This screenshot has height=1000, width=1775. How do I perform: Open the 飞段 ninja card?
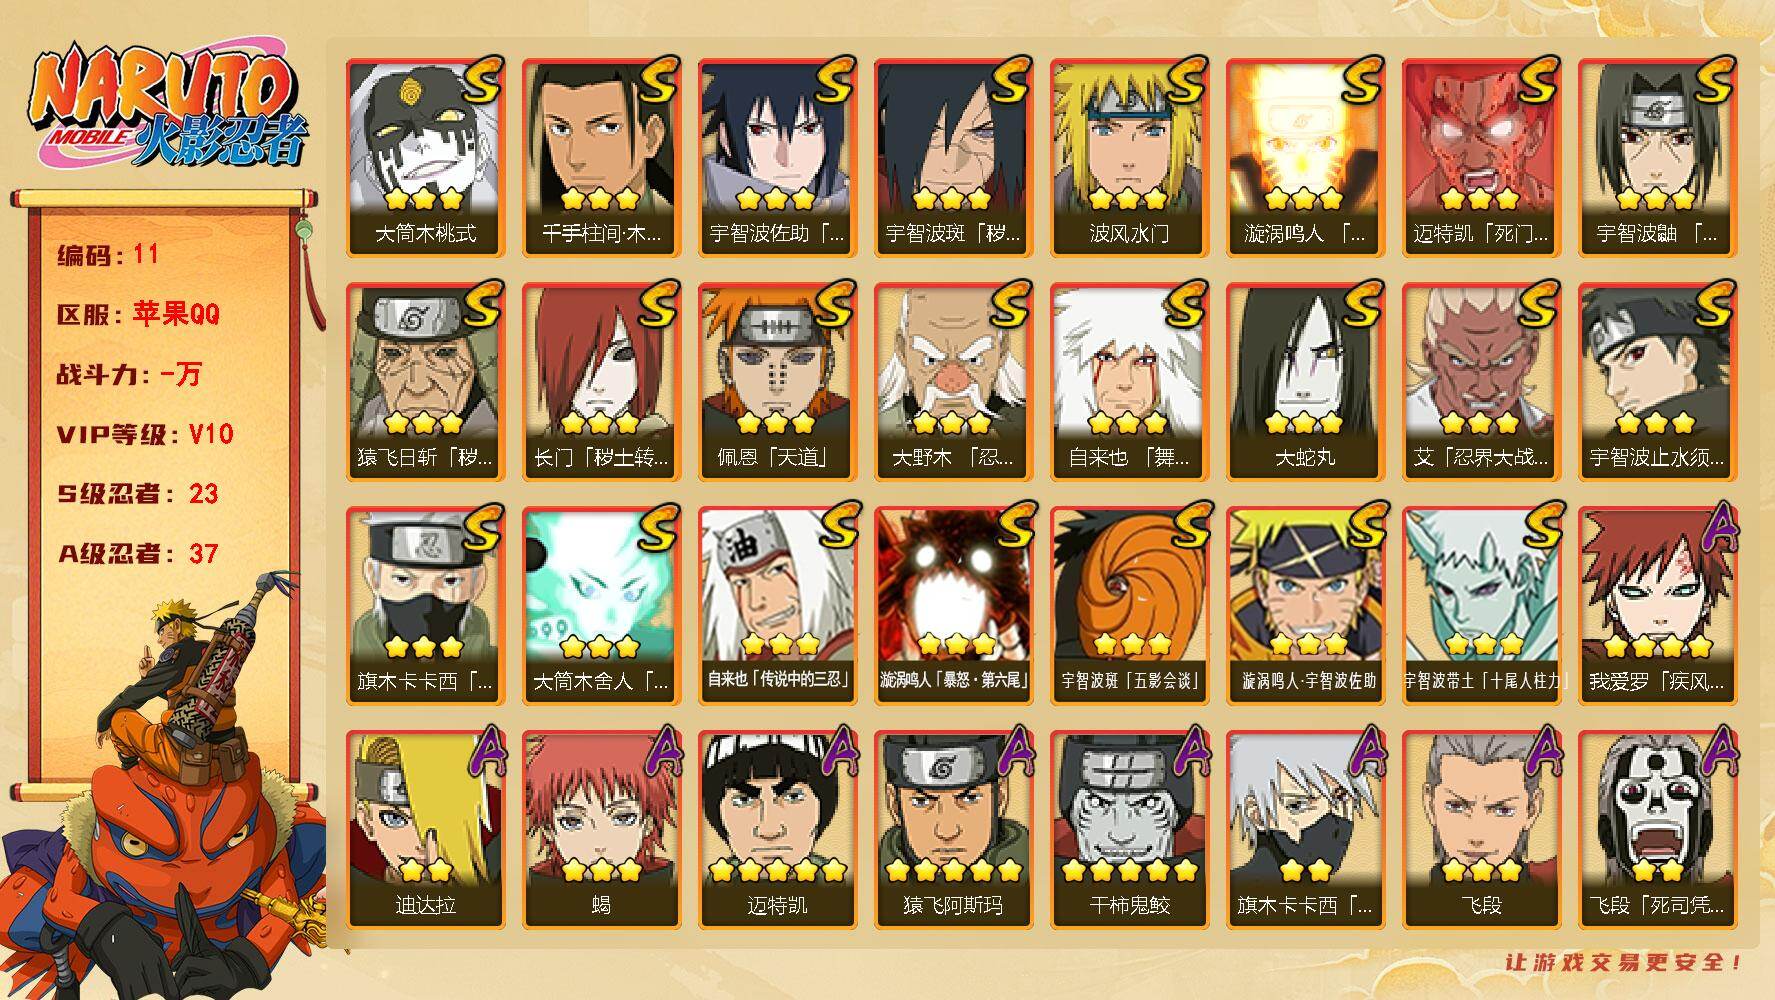(x=1482, y=830)
